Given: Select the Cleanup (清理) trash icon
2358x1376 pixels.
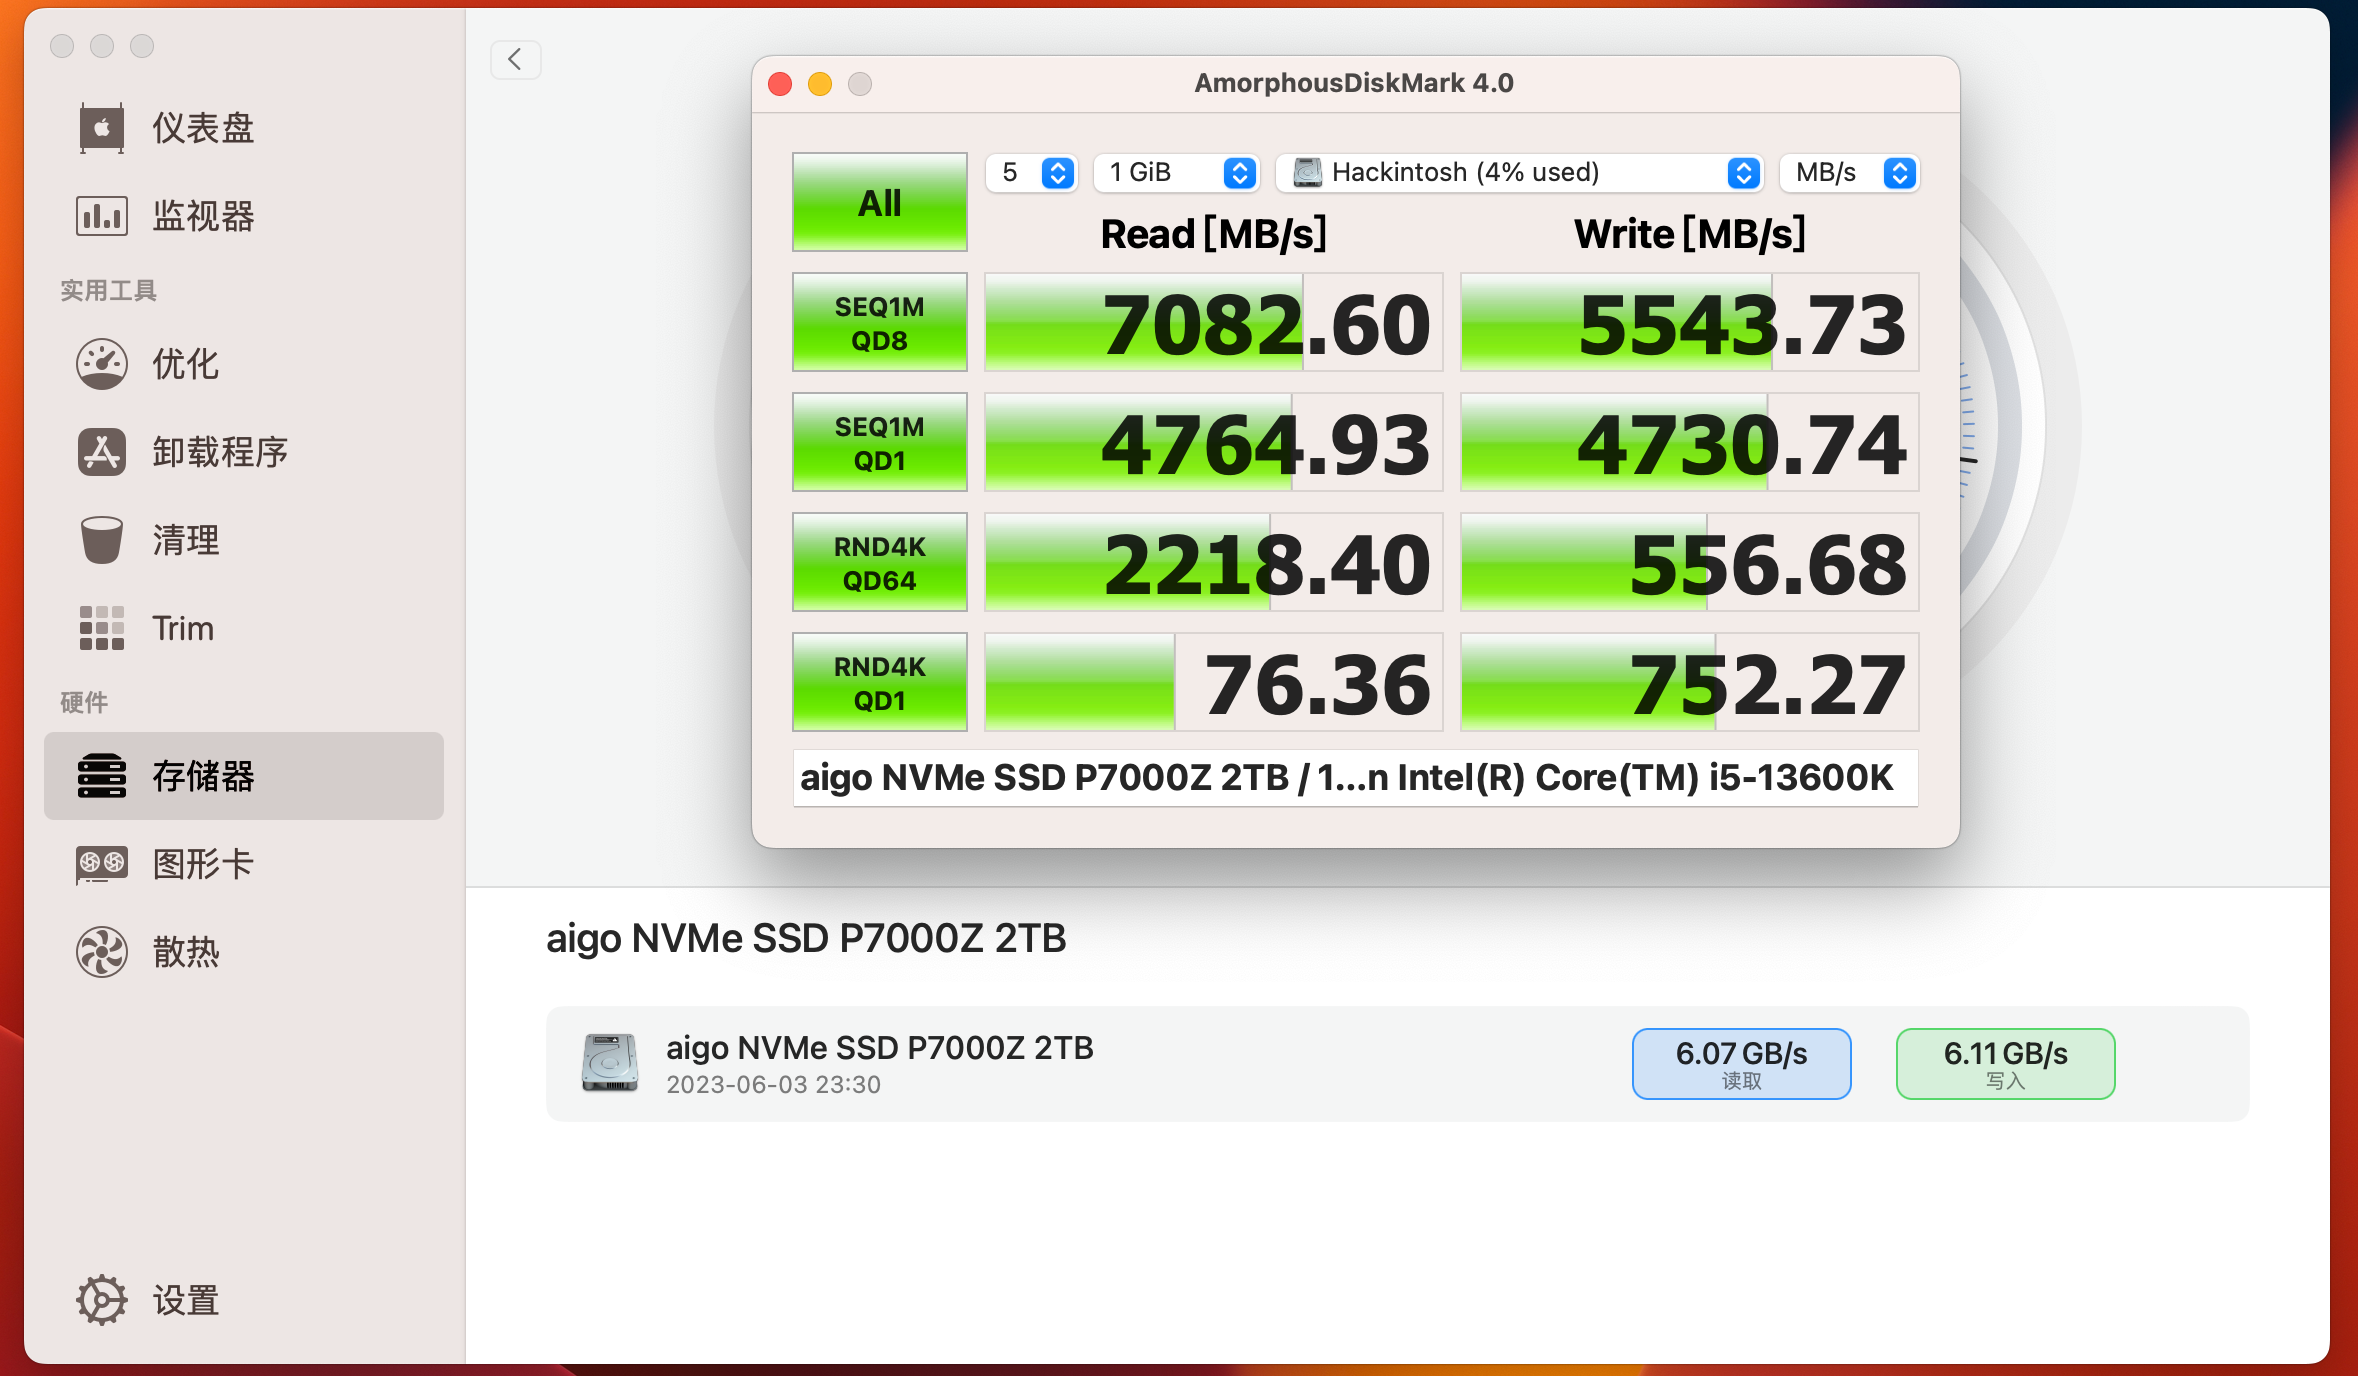Looking at the screenshot, I should 101,540.
